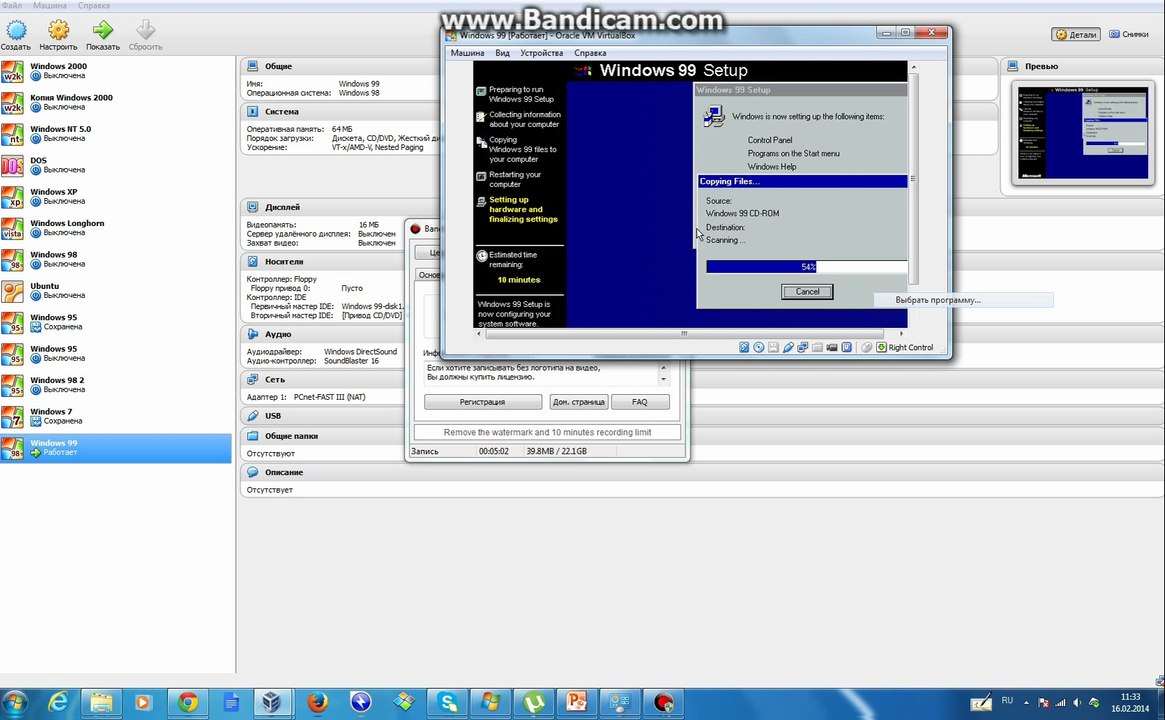Screen dimensions: 1165x720
Task: Click the floppy disk icon in VM status bar
Action: click(773, 347)
